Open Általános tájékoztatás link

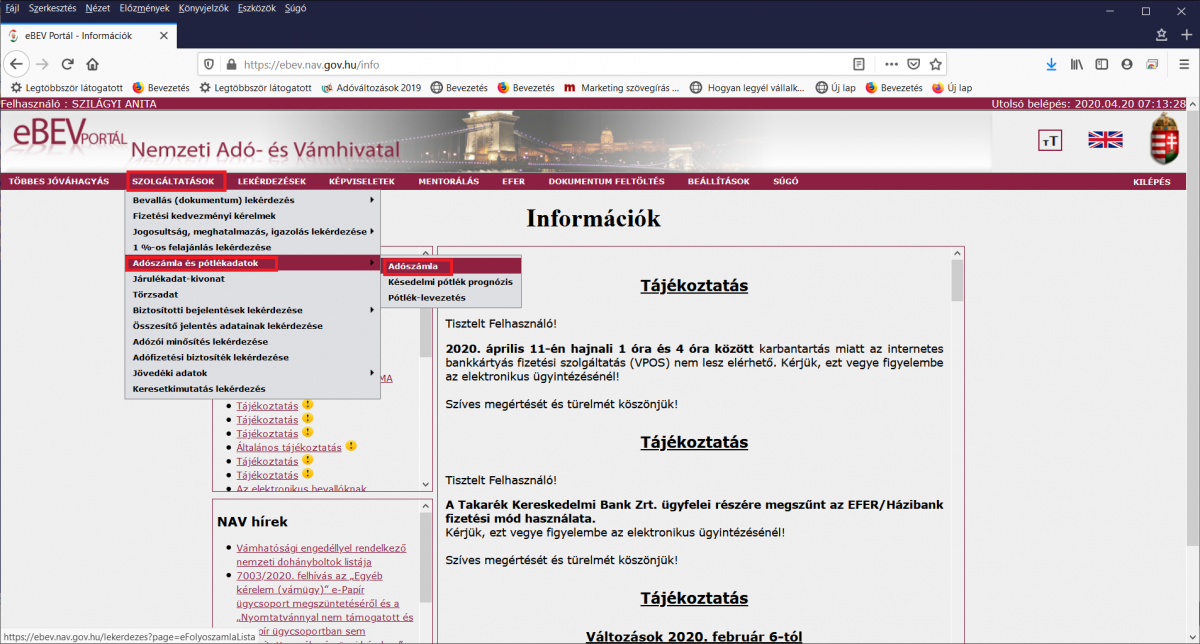pos(289,448)
